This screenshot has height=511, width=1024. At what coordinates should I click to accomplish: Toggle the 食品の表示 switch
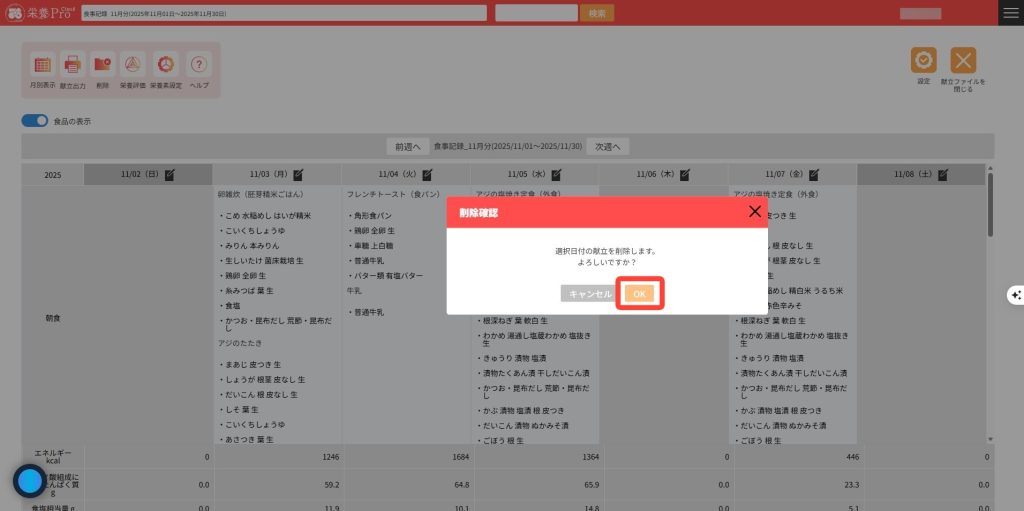35,121
